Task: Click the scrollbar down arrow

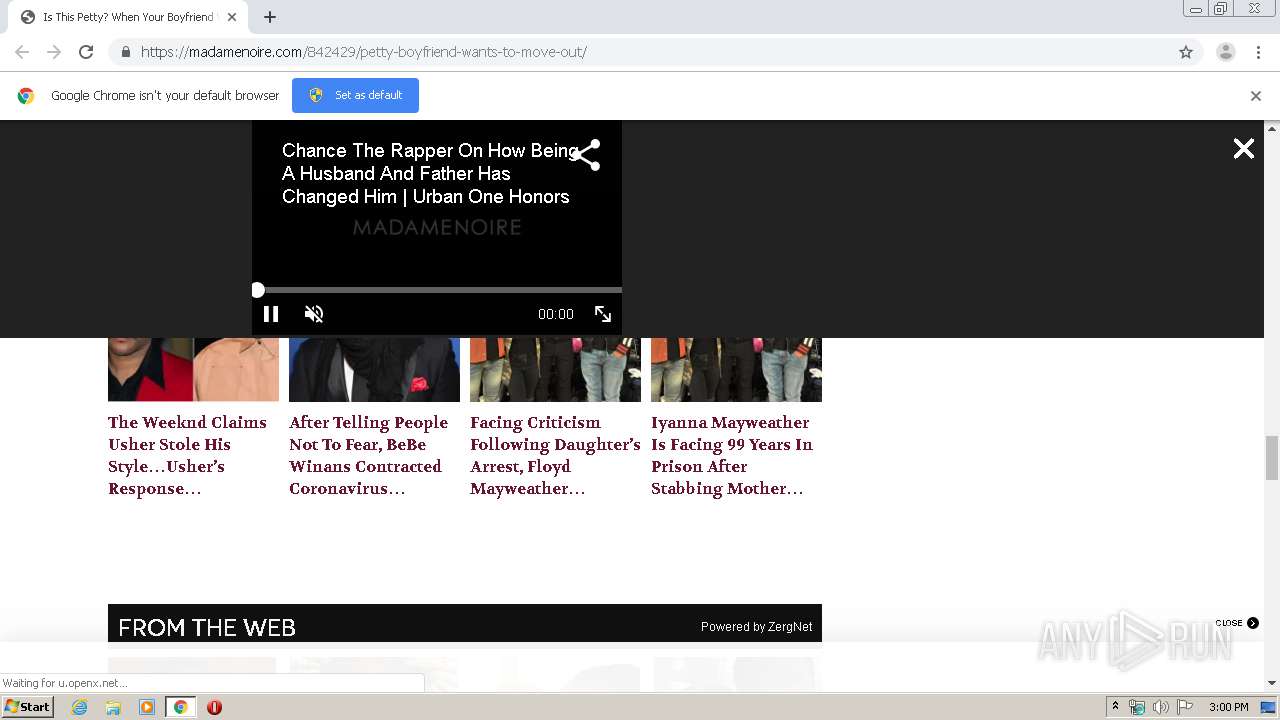Action: coord(1272,683)
